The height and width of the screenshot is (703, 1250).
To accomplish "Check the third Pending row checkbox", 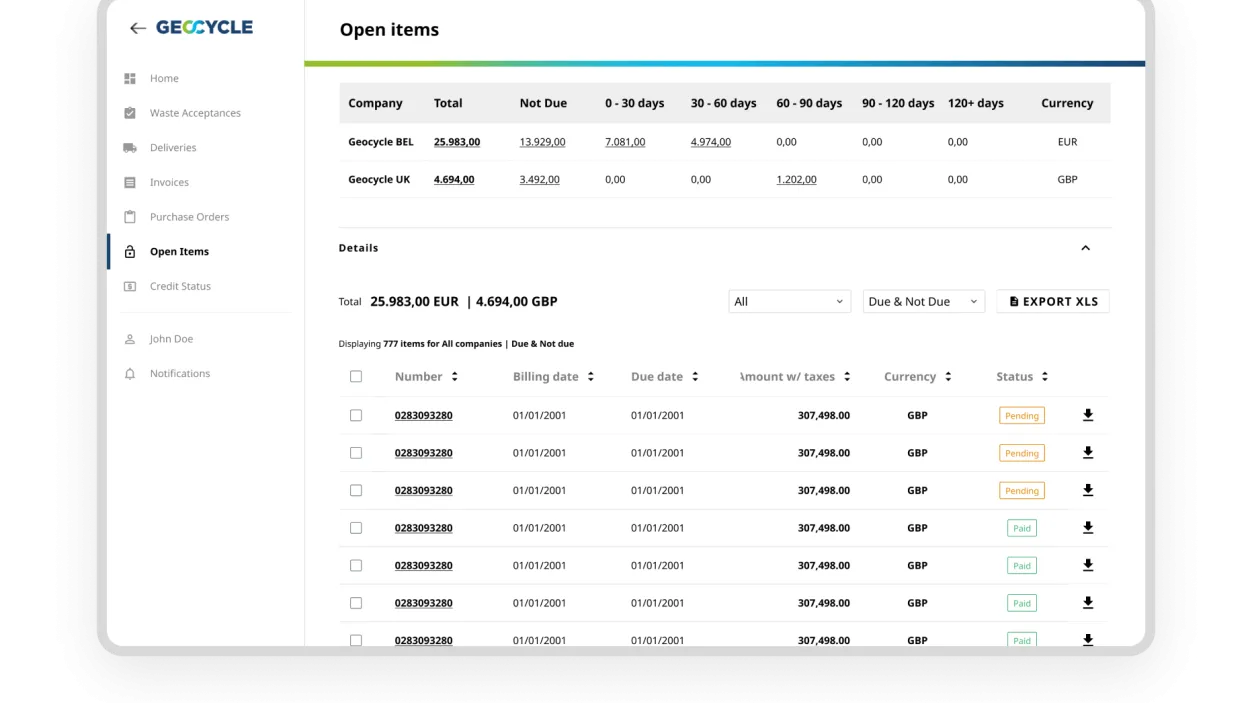I will tap(356, 490).
